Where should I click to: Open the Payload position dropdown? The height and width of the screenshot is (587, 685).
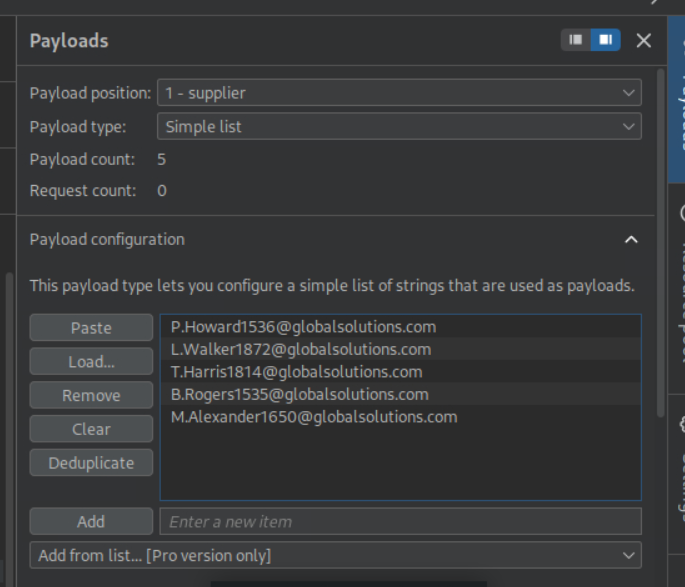click(x=398, y=93)
